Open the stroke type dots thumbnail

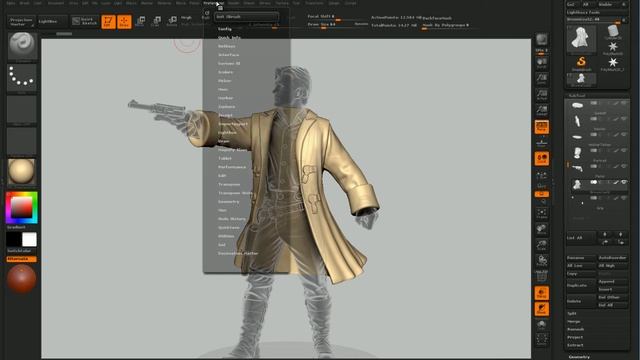click(22, 78)
